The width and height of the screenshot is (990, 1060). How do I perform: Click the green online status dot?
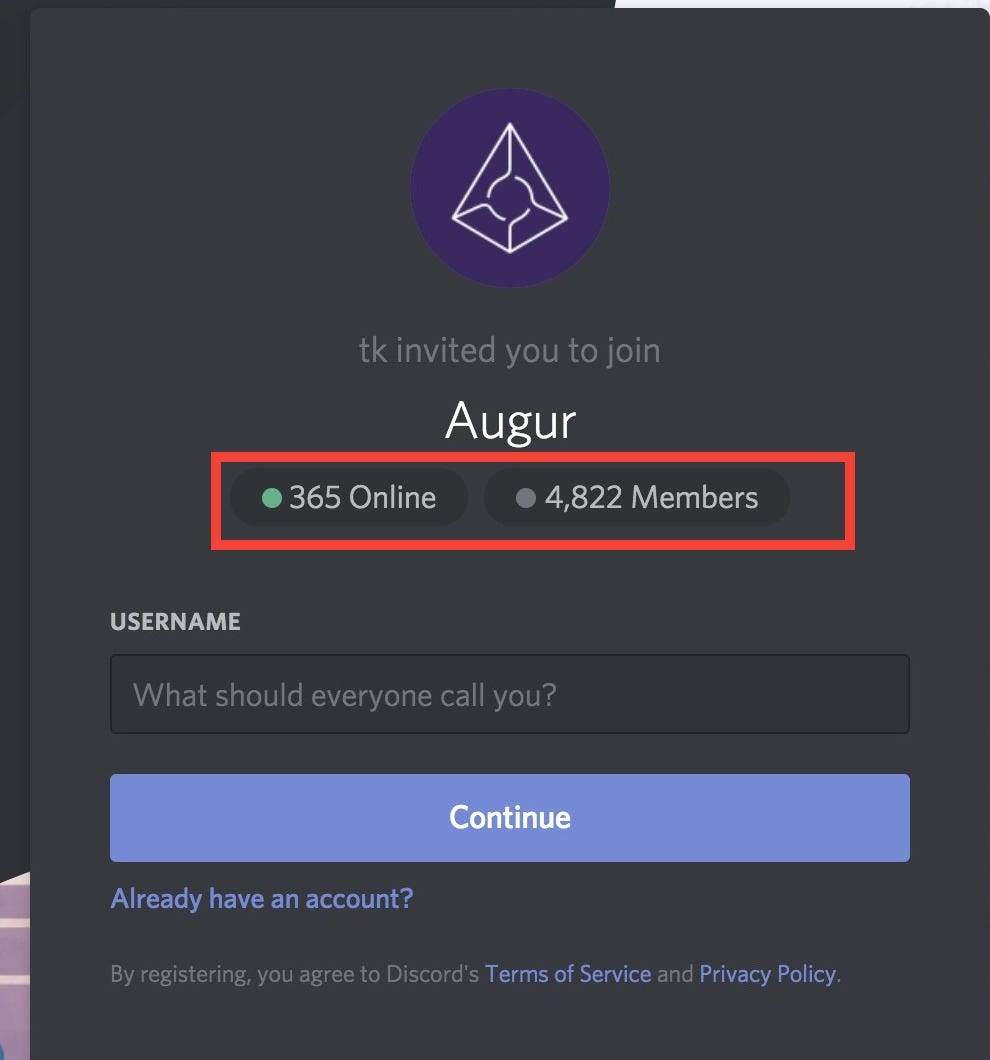271,497
